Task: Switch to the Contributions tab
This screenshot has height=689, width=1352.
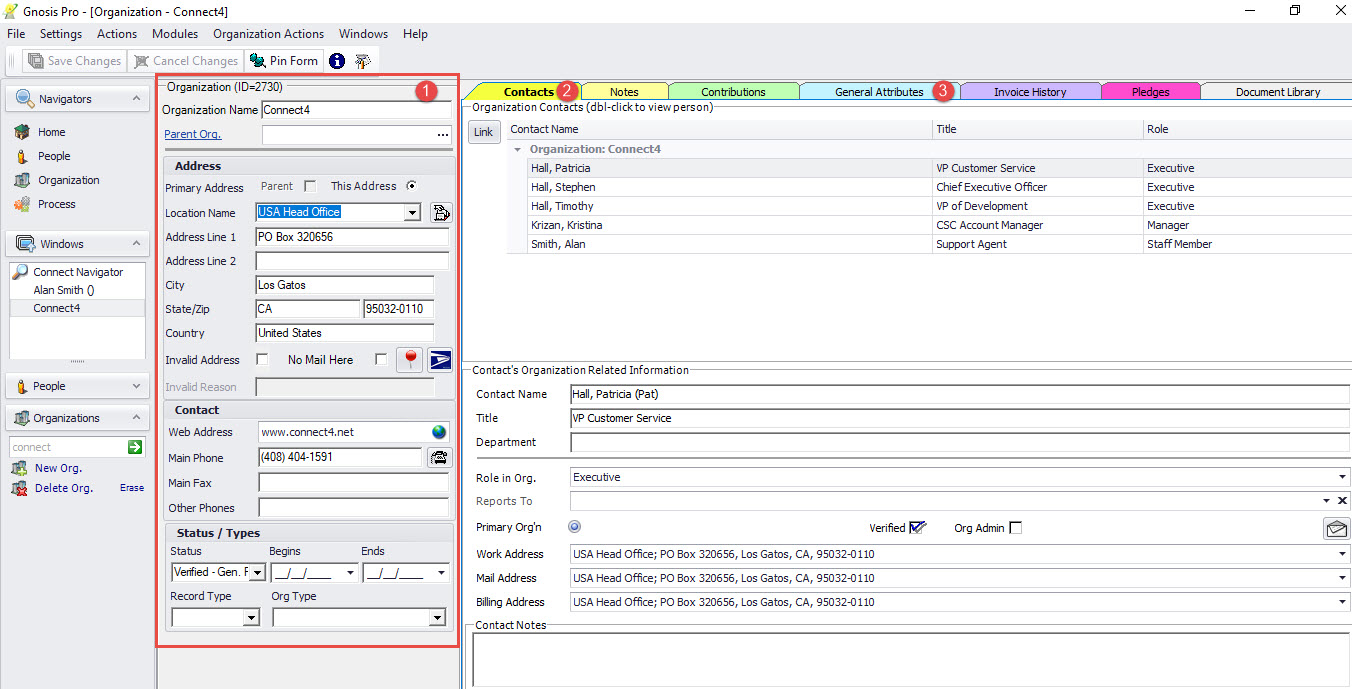Action: click(x=733, y=91)
